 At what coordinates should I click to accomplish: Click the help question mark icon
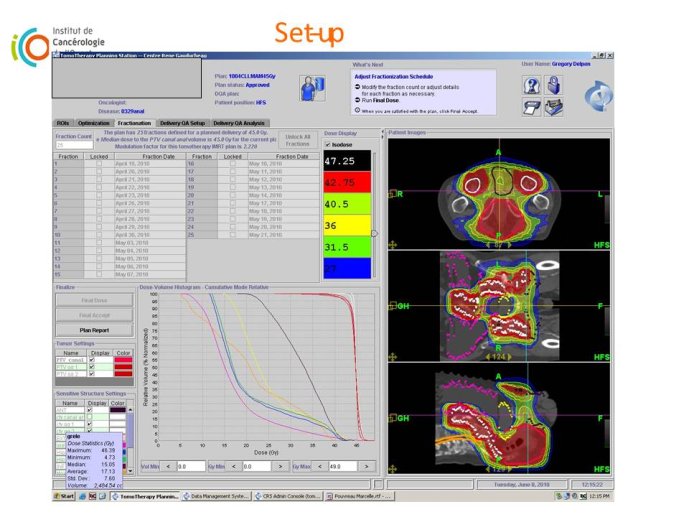(x=532, y=85)
